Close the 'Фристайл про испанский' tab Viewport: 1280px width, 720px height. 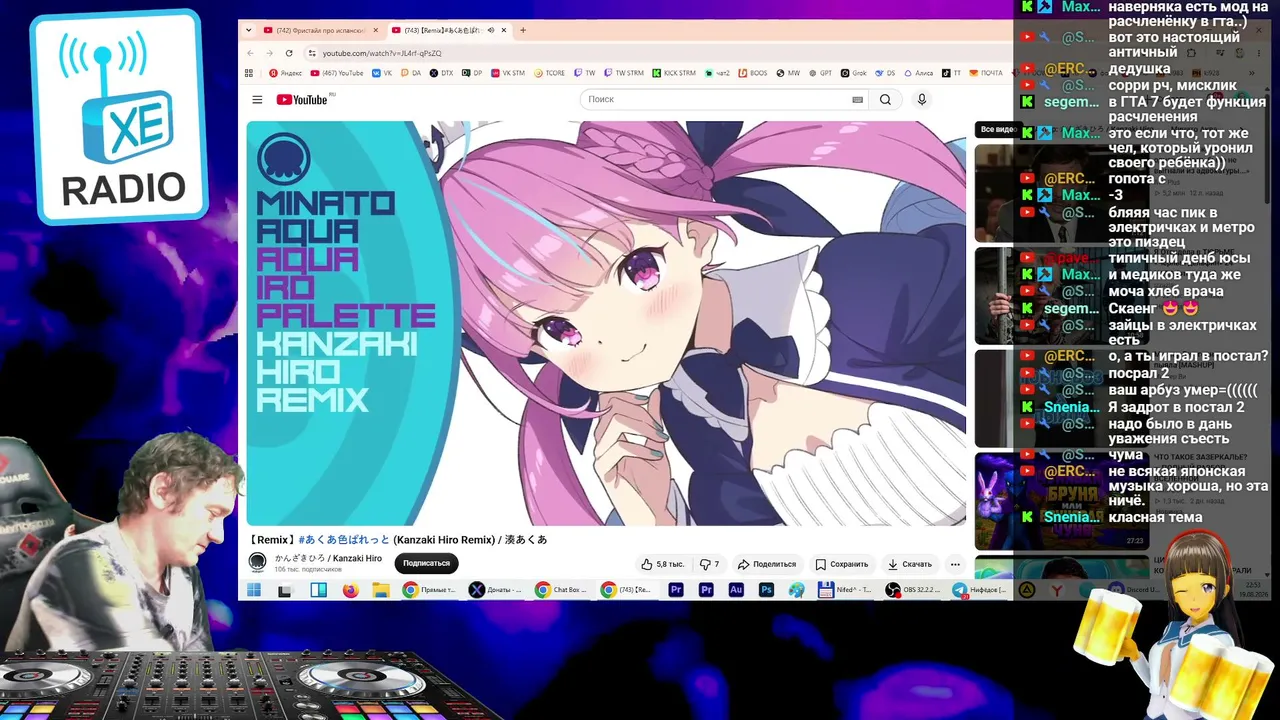pos(375,30)
